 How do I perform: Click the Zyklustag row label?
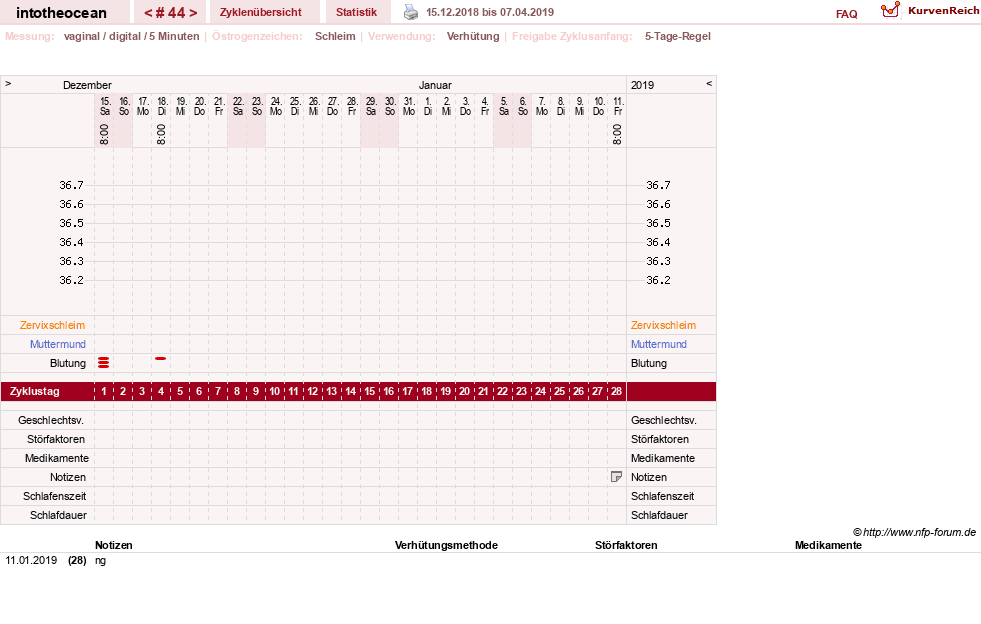tap(35, 391)
